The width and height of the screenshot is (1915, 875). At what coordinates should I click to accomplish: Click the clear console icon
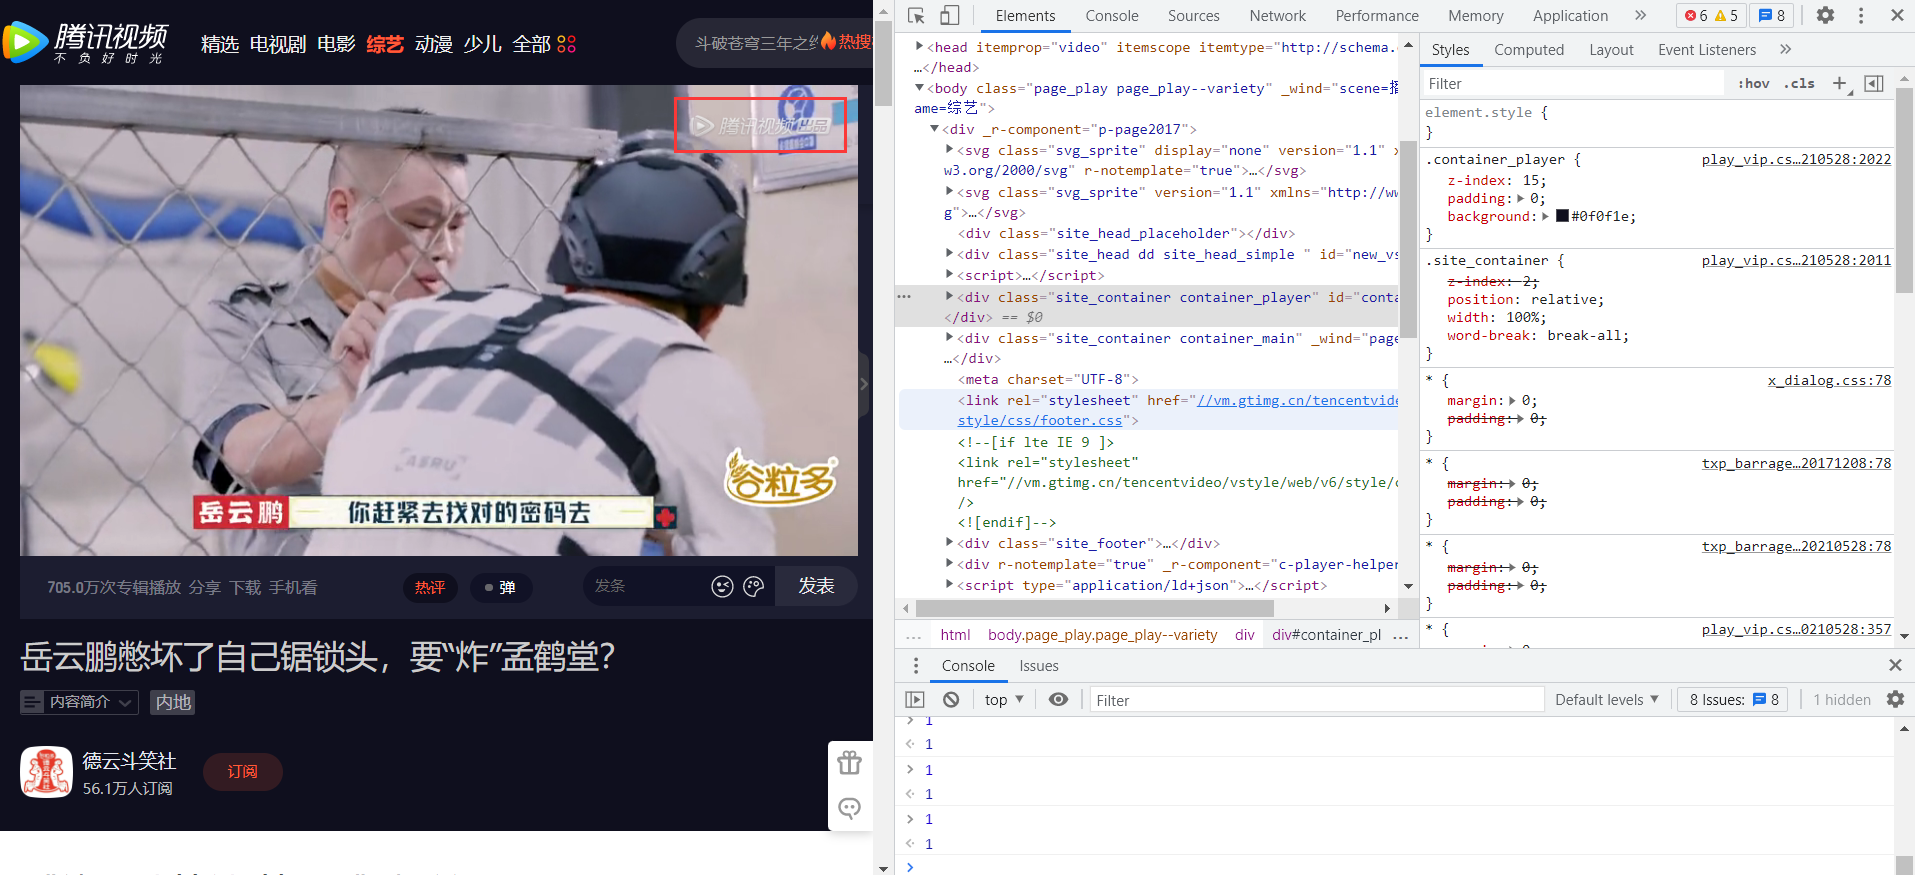951,700
